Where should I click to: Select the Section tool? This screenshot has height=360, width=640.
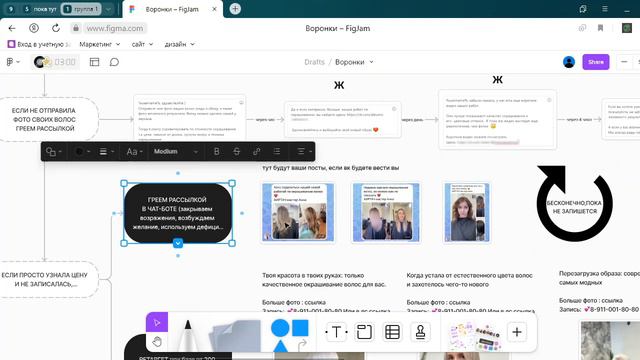click(x=364, y=332)
